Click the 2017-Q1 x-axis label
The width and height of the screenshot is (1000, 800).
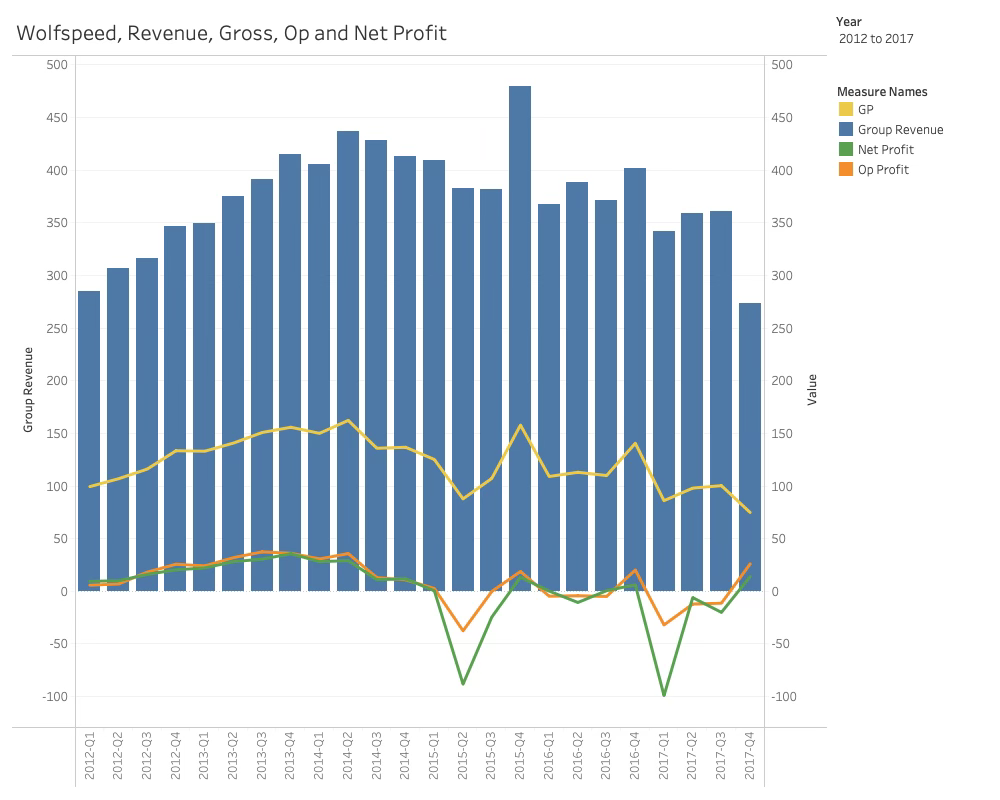pos(663,755)
